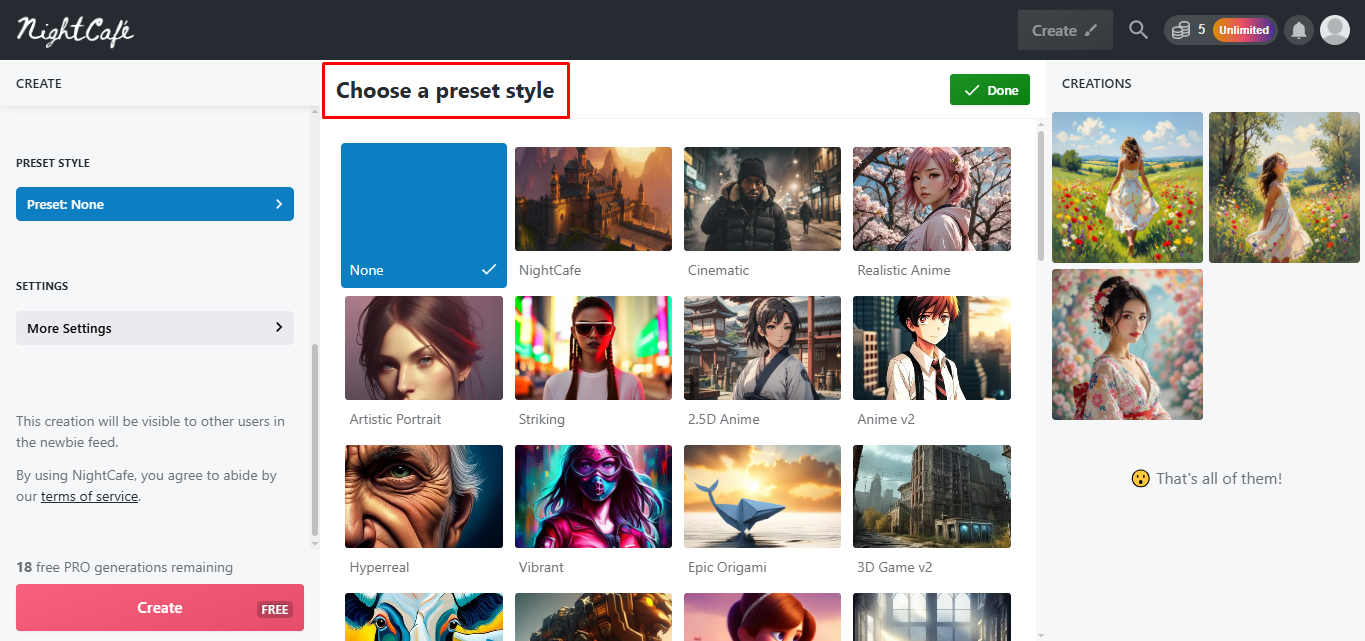Click the CREATIONS panel heading

point(1097,84)
